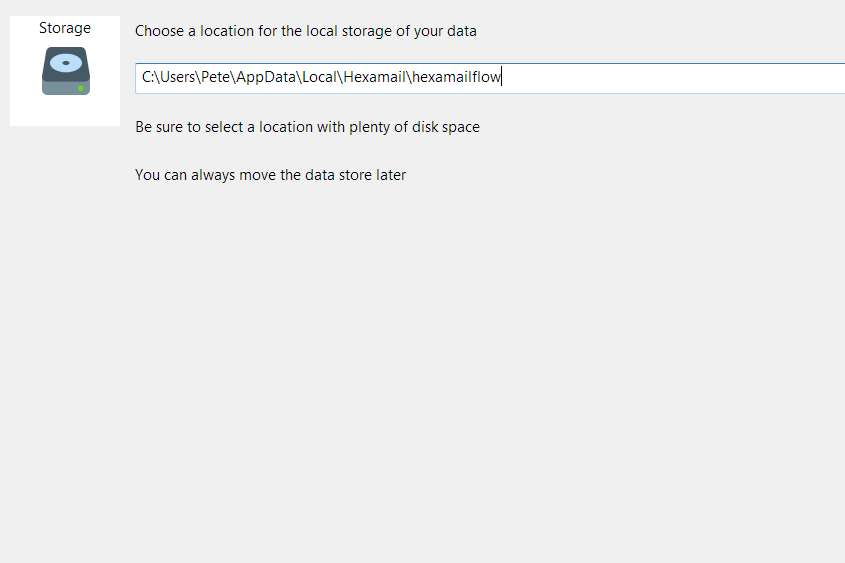Click the 'plenty of disk space' advice text
This screenshot has width=845, height=563.
pyautogui.click(x=414, y=127)
